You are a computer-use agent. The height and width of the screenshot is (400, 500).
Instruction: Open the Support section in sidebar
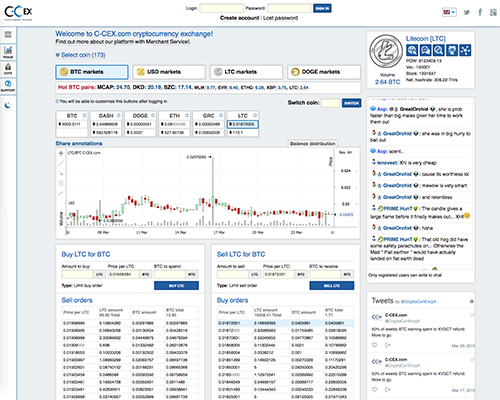pos(8,85)
